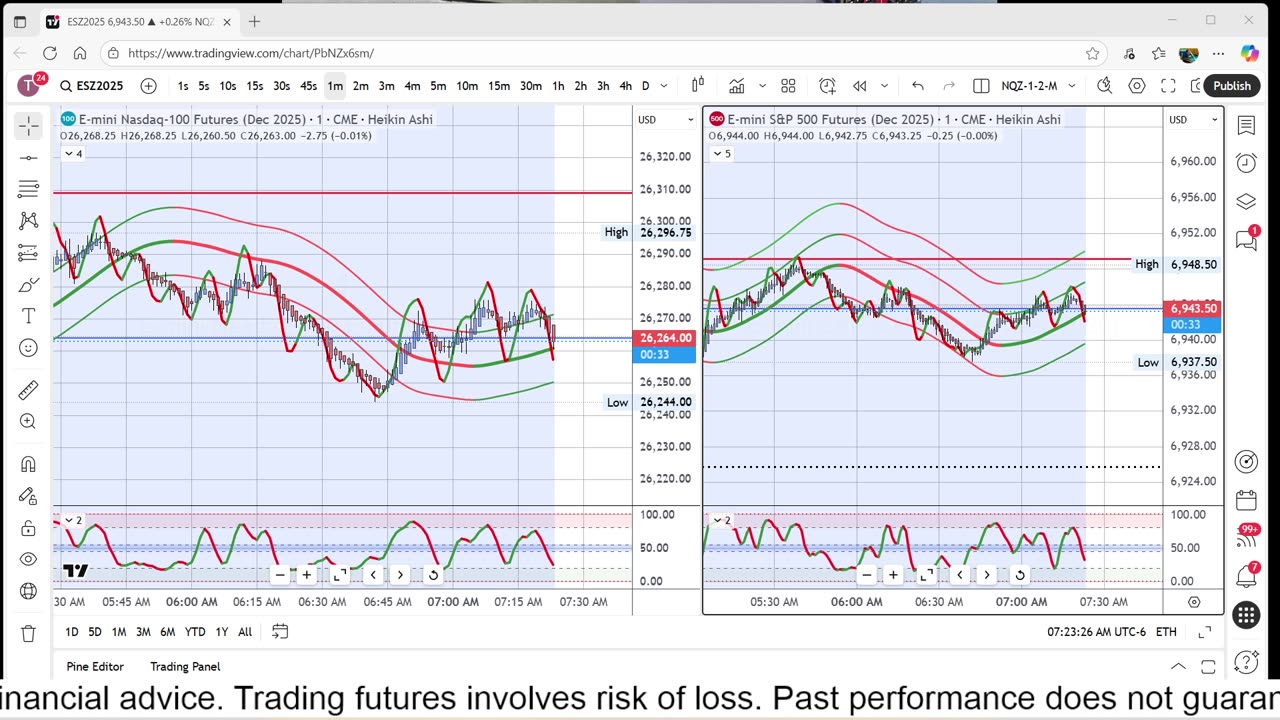
Task: Select the 1h timeframe
Action: [558, 86]
